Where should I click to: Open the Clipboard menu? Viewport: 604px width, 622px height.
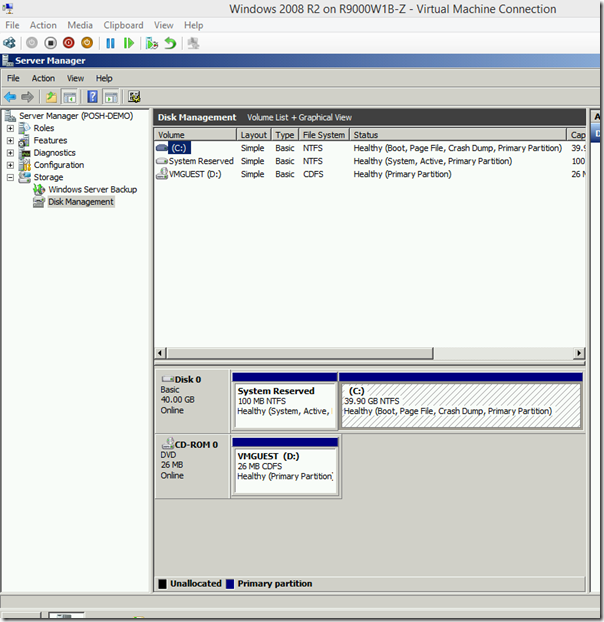point(123,25)
